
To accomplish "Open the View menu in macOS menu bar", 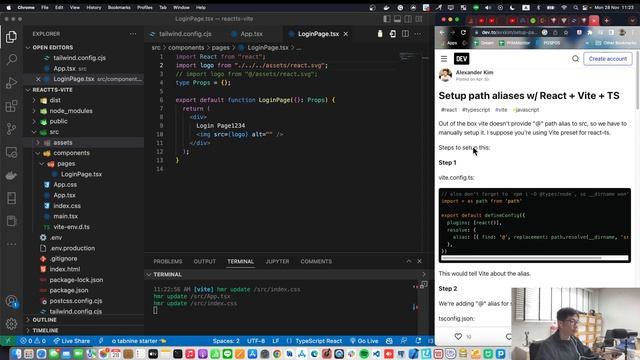I will point(75,7).
